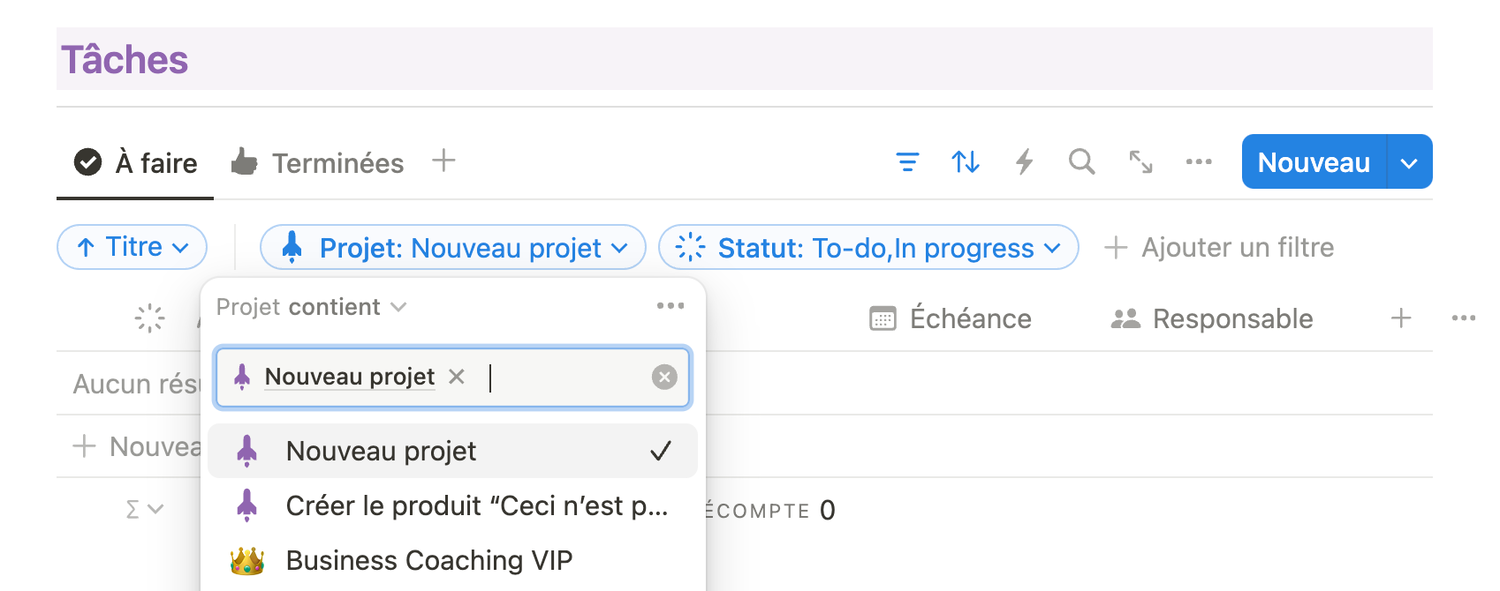1500x591 pixels.
Task: Open the Titre sort dropdown
Action: point(132,247)
